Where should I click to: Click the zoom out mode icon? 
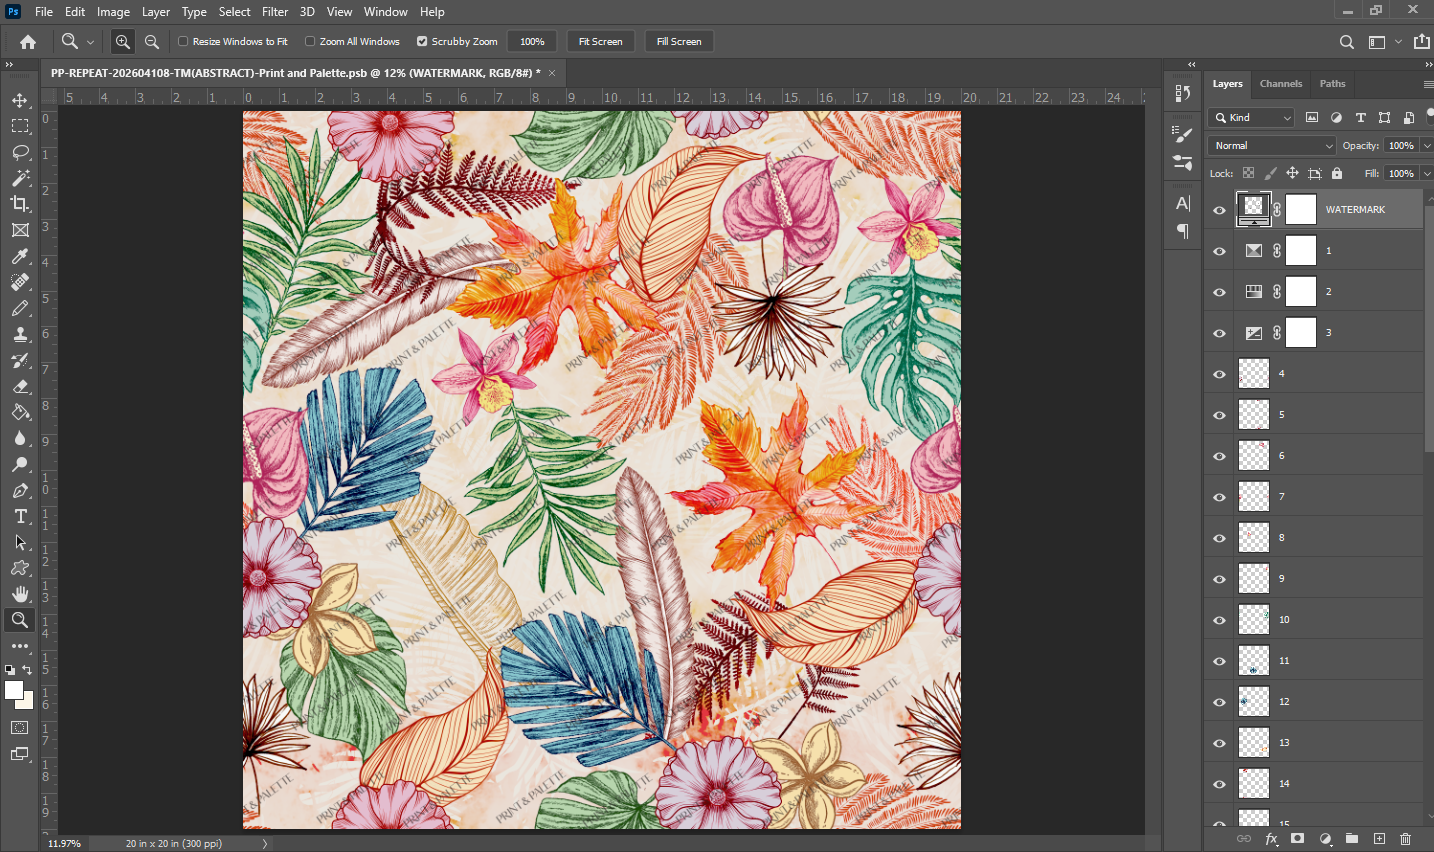coord(152,42)
